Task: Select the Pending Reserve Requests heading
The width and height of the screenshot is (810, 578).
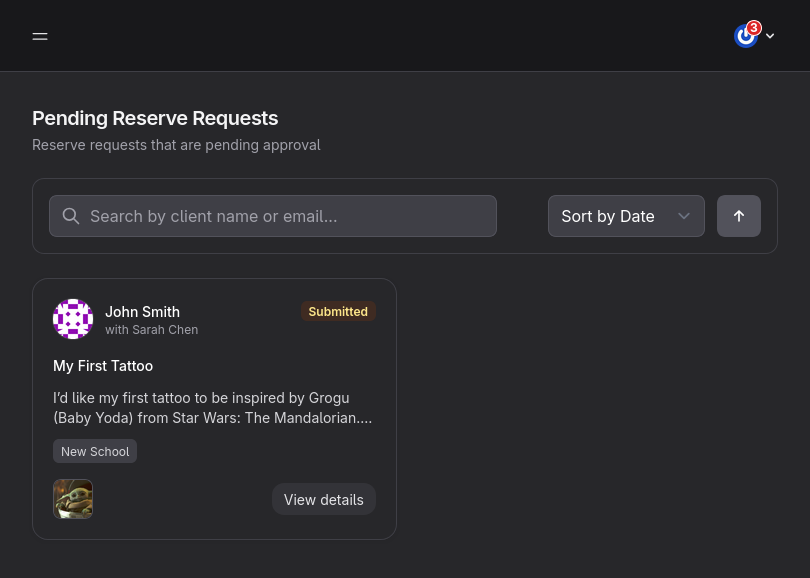Action: [x=155, y=118]
